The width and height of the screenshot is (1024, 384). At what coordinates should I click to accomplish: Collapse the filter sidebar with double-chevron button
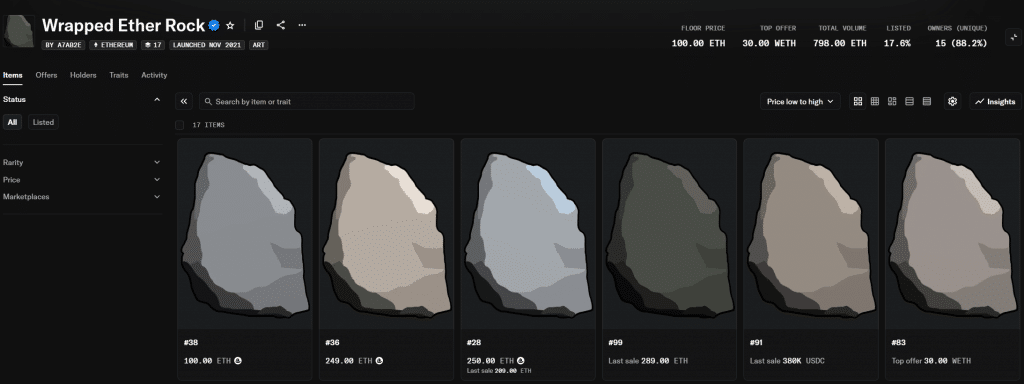[x=184, y=101]
